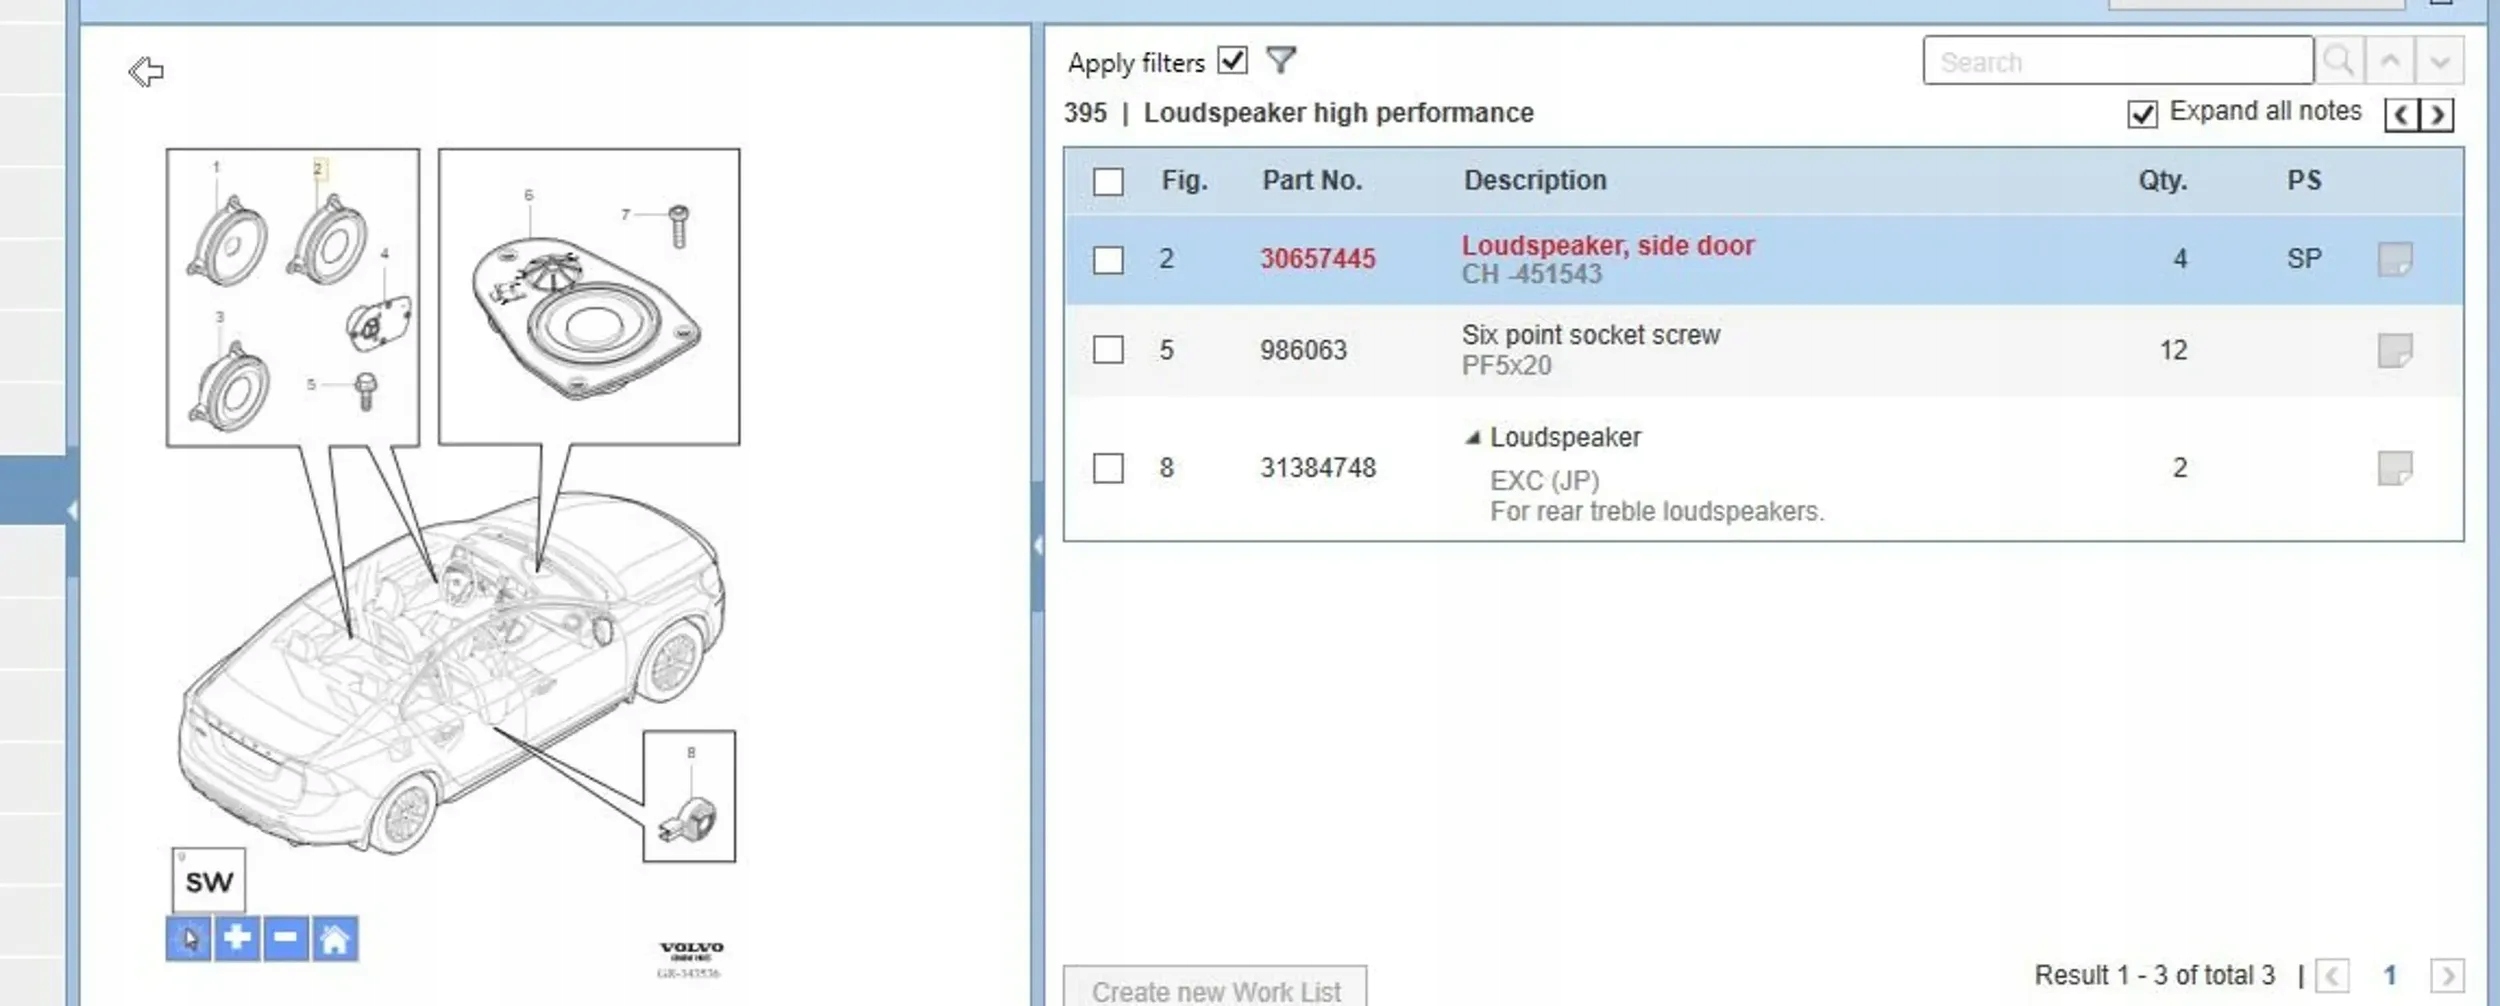Click part number 30657445

pyautogui.click(x=1318, y=259)
